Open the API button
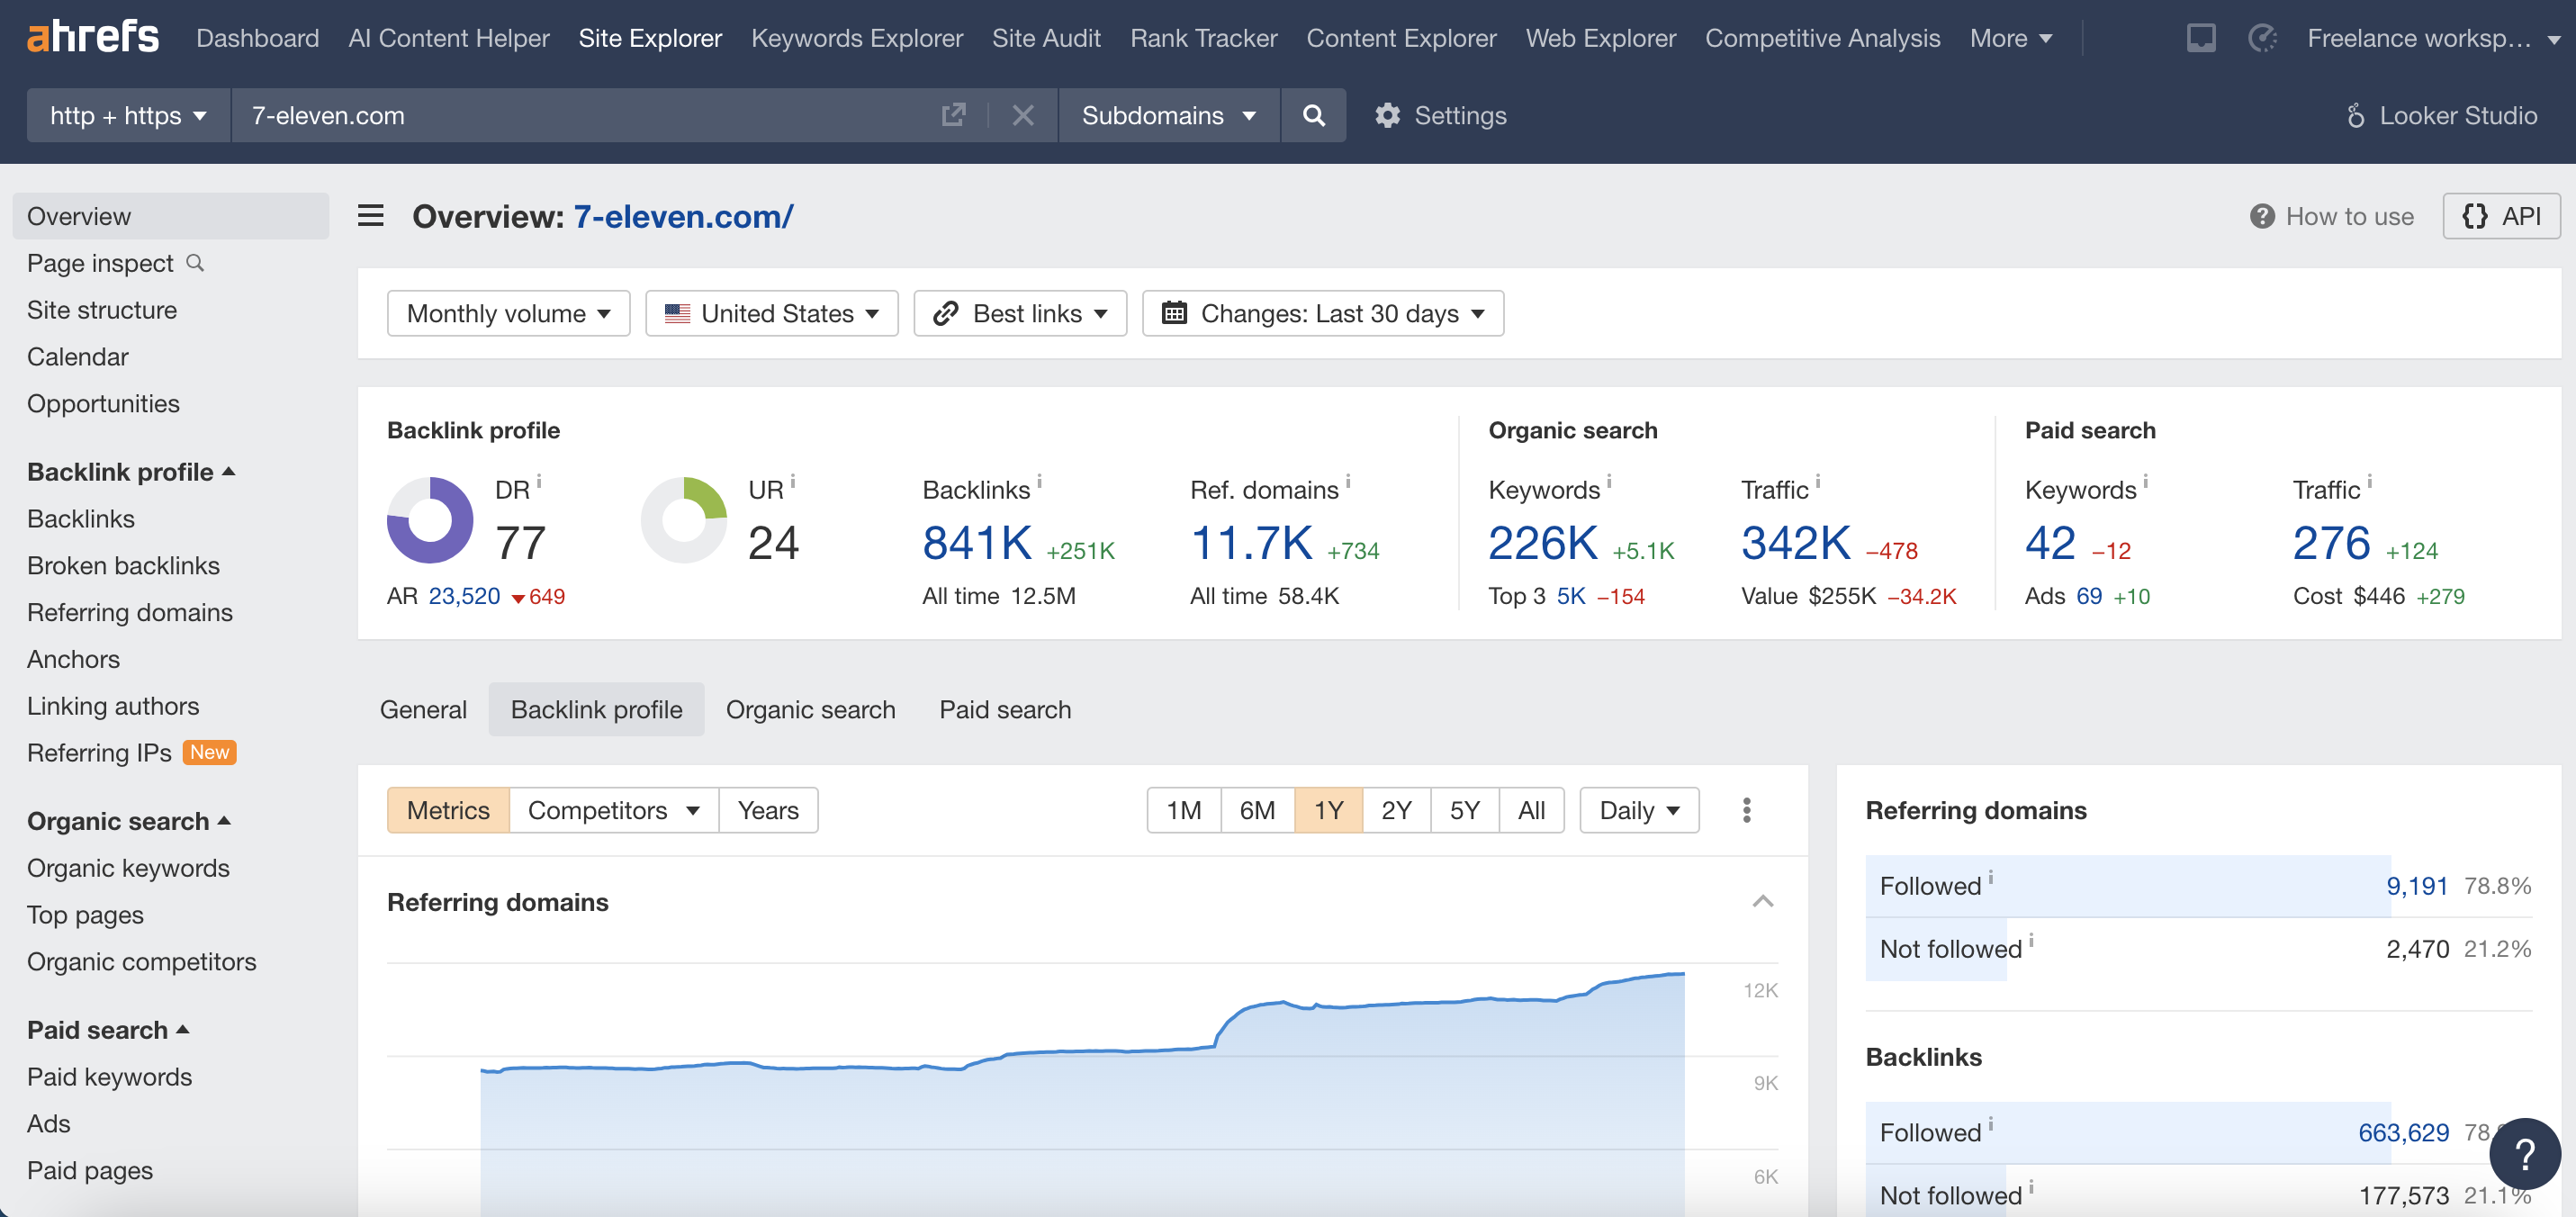The image size is (2576, 1217). pos(2500,216)
